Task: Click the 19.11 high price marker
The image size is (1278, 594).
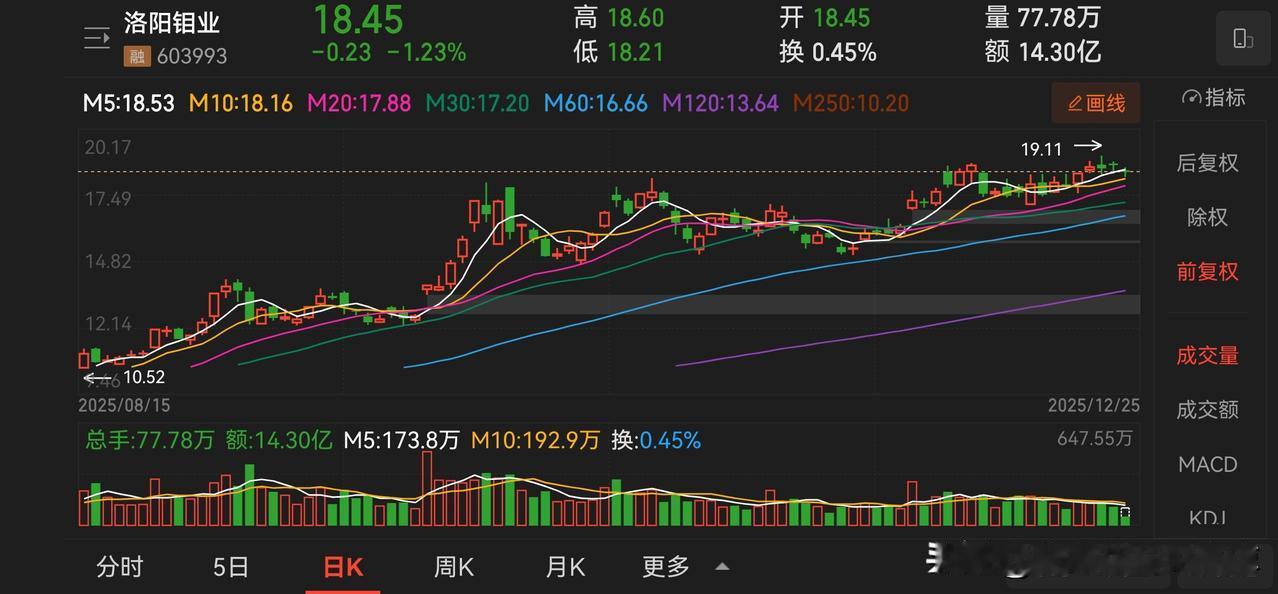Action: pos(1041,149)
